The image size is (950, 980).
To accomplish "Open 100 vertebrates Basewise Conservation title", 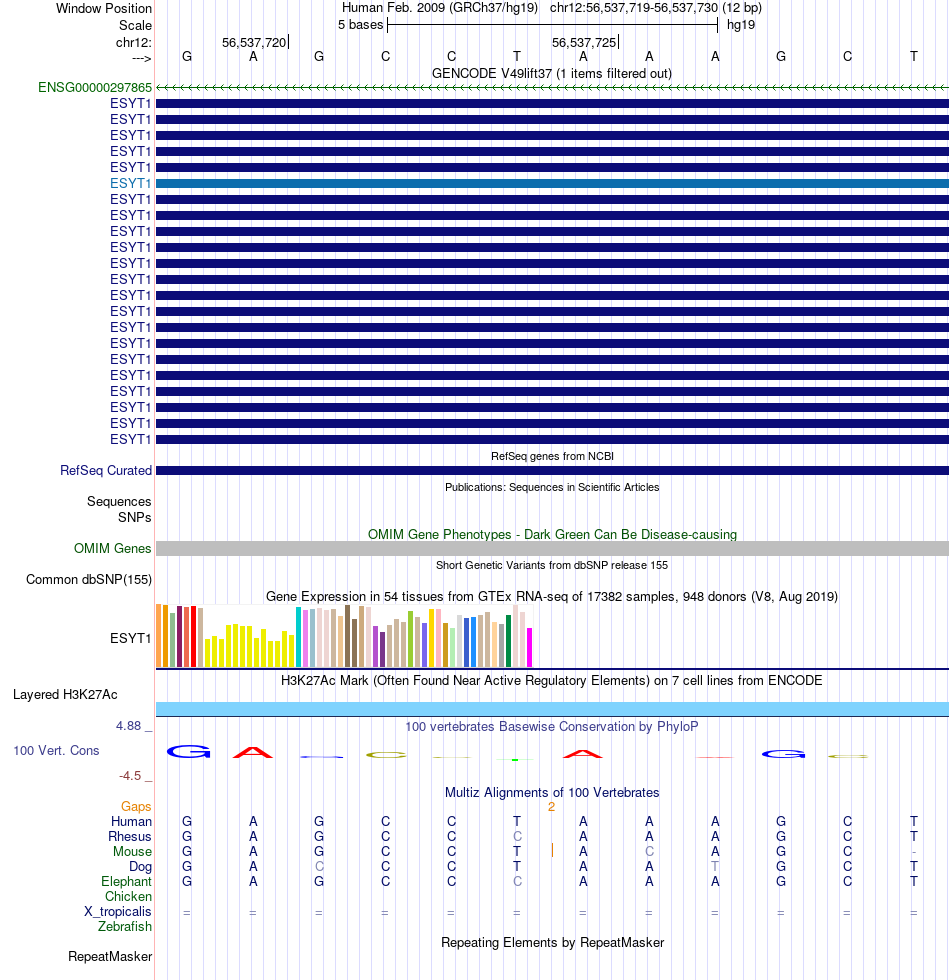I will 552,726.
